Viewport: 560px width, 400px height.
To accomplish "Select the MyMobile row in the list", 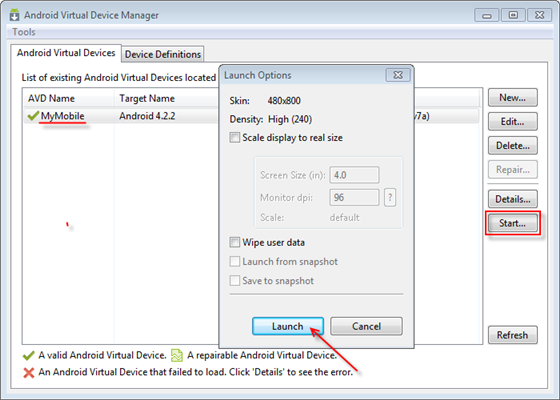I will click(x=251, y=116).
